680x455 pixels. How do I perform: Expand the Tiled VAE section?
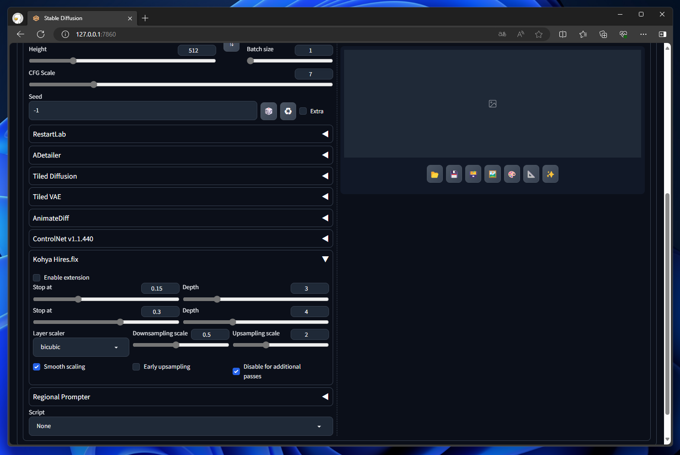coord(180,197)
